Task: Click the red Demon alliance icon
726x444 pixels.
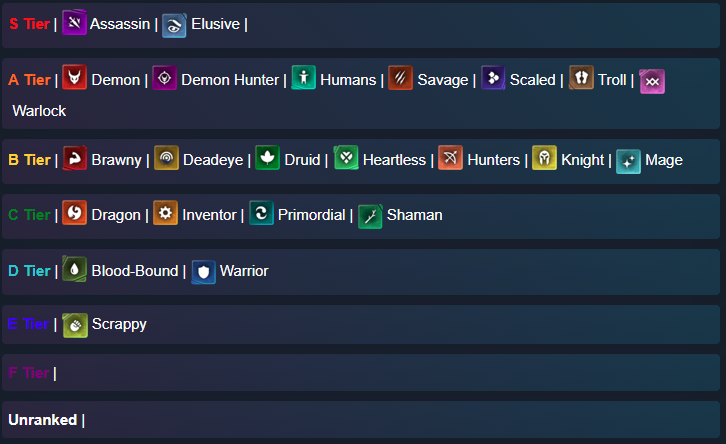Action: click(75, 79)
